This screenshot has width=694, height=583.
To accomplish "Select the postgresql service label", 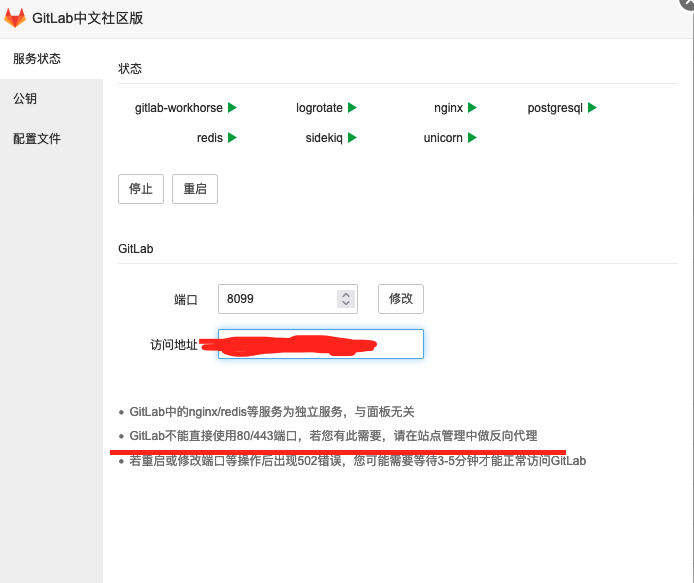I will click(555, 108).
